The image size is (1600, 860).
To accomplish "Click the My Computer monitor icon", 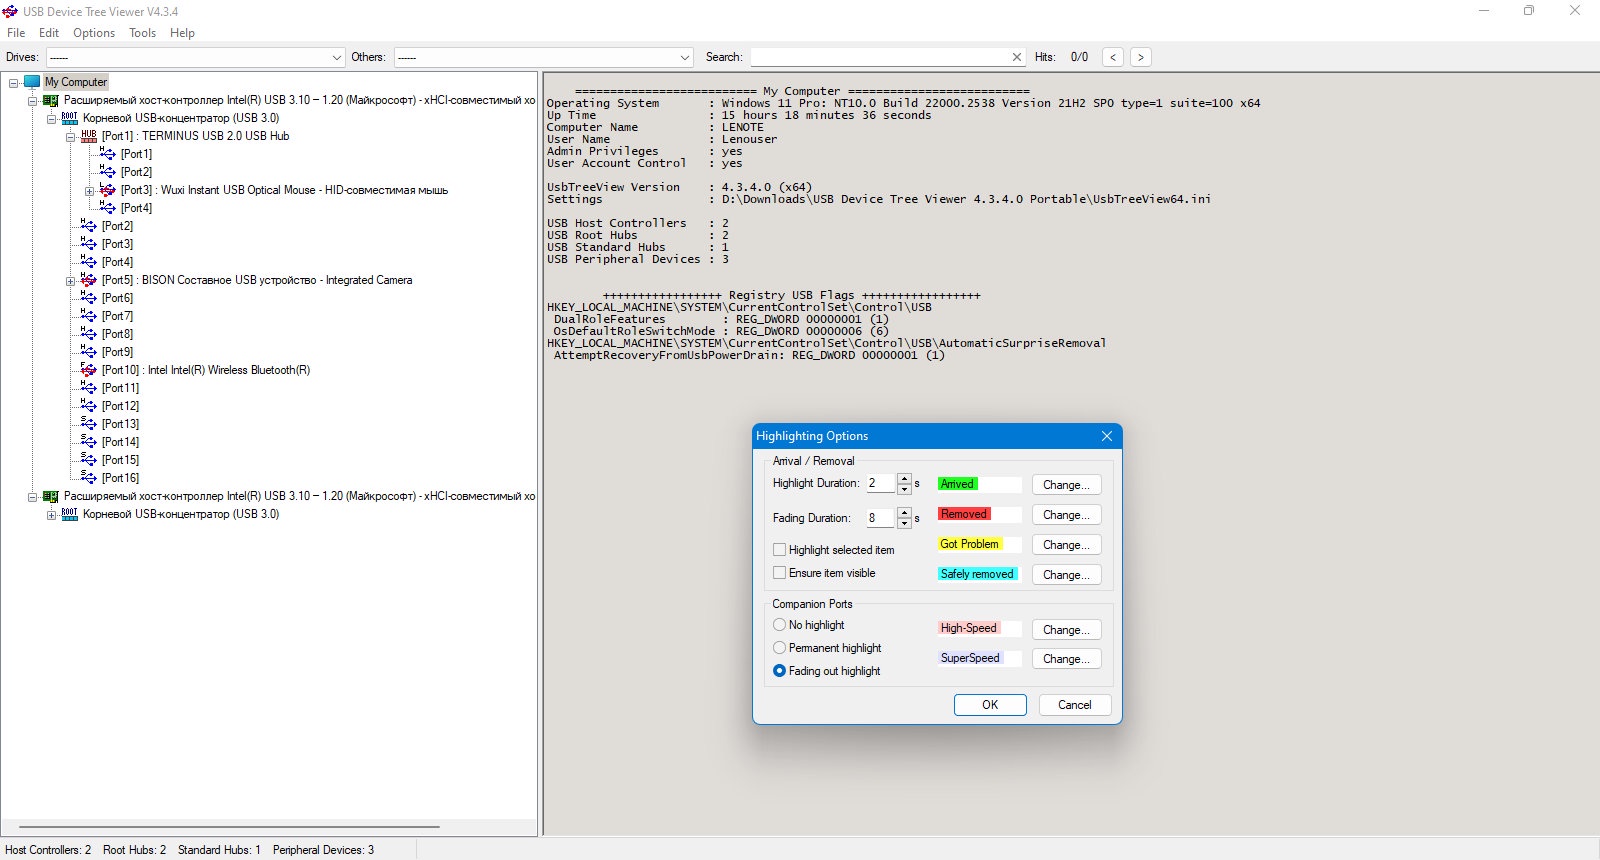I will pos(32,82).
